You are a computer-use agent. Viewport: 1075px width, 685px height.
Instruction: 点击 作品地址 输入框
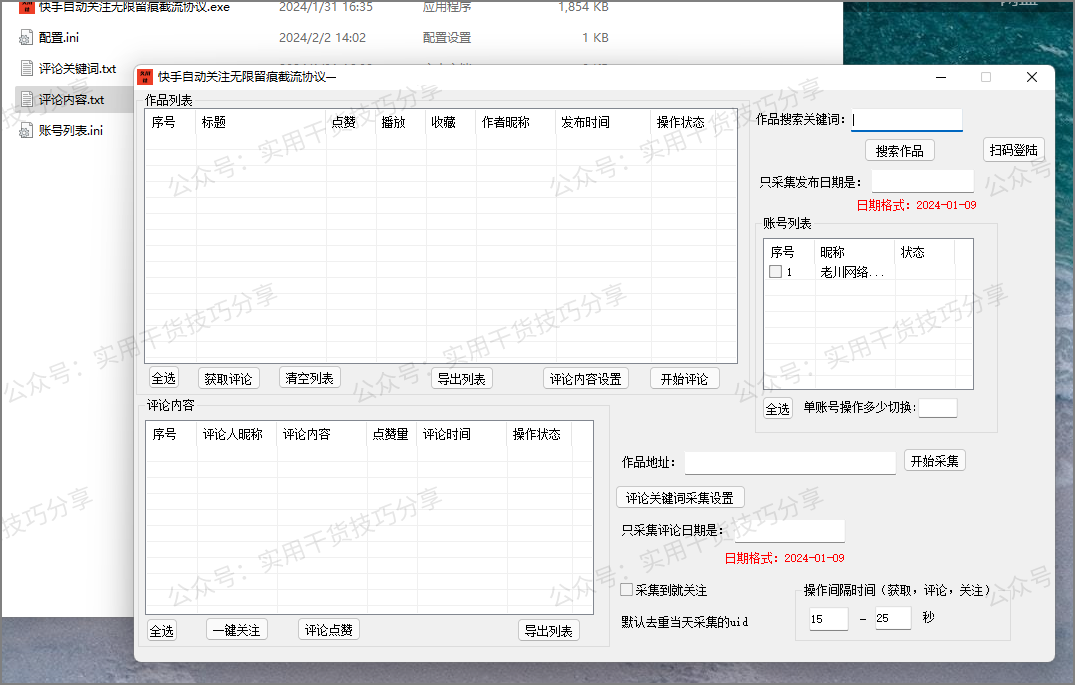coord(790,462)
